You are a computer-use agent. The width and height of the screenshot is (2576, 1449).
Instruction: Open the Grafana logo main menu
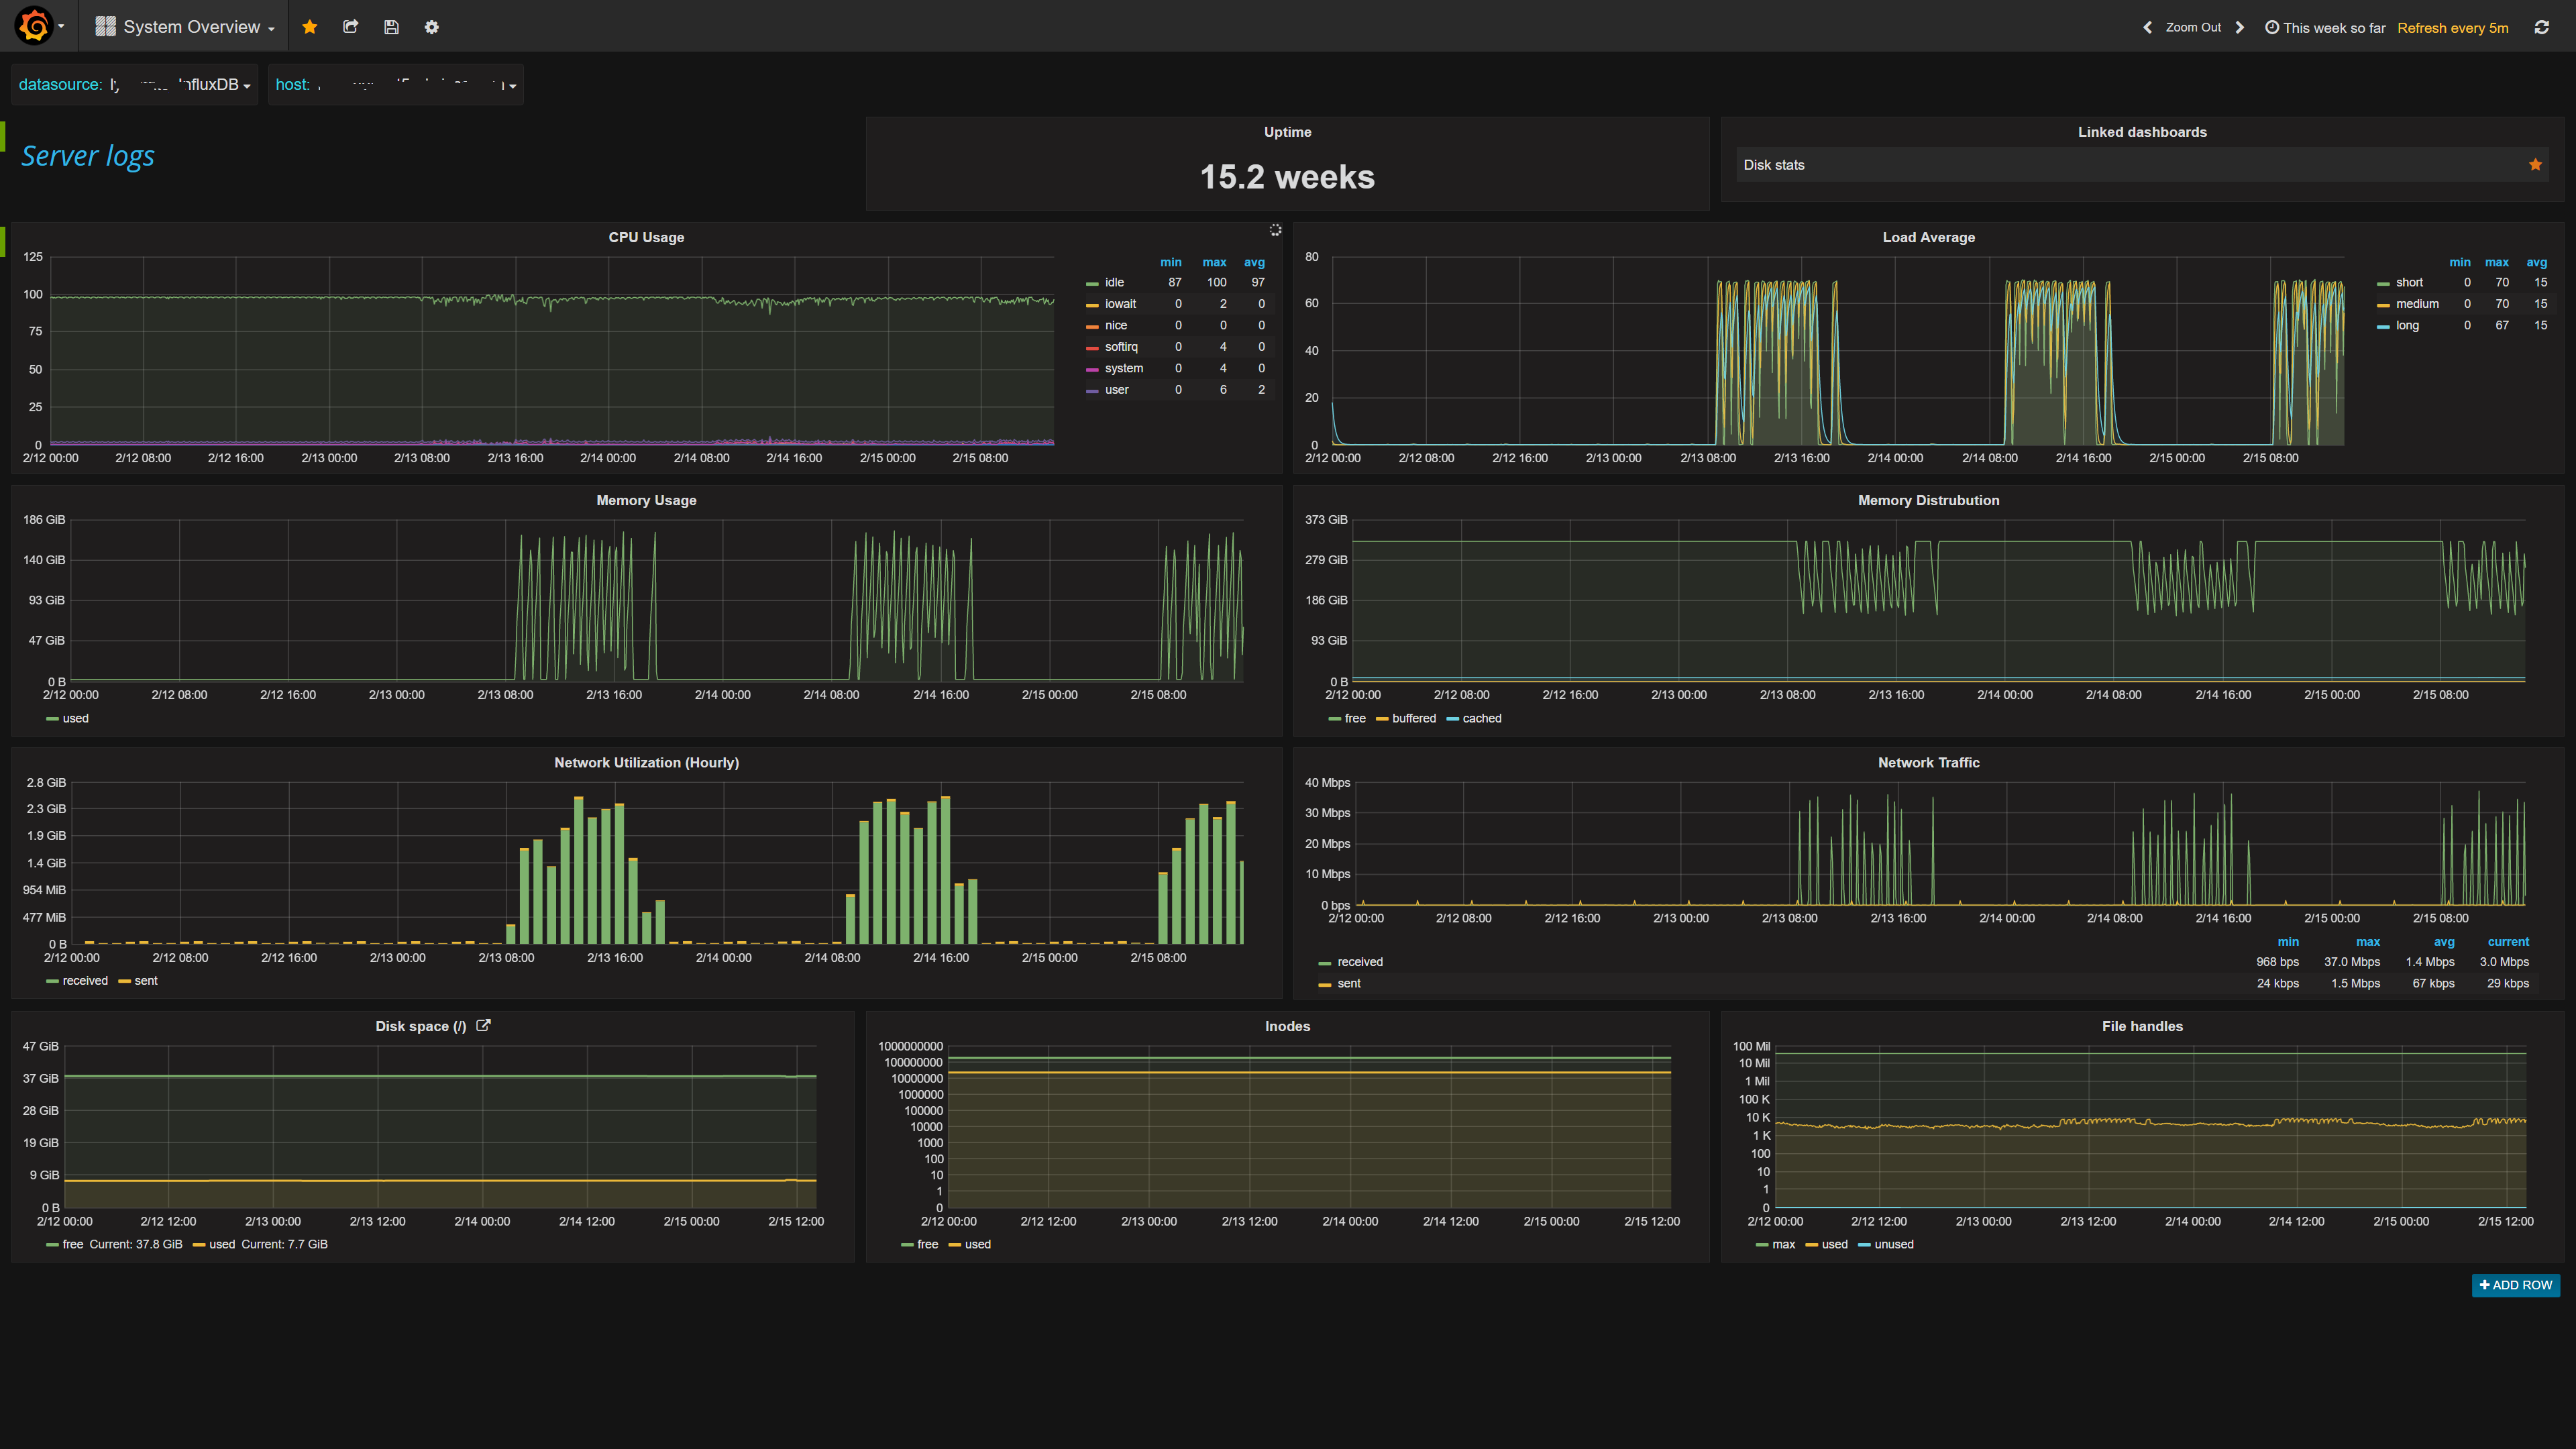click(38, 26)
